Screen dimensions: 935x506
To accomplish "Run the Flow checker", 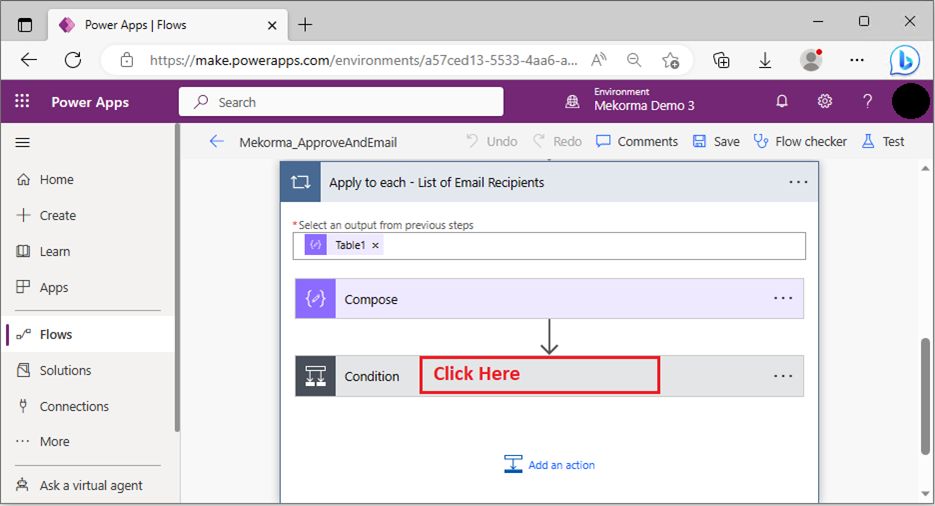I will 800,141.
